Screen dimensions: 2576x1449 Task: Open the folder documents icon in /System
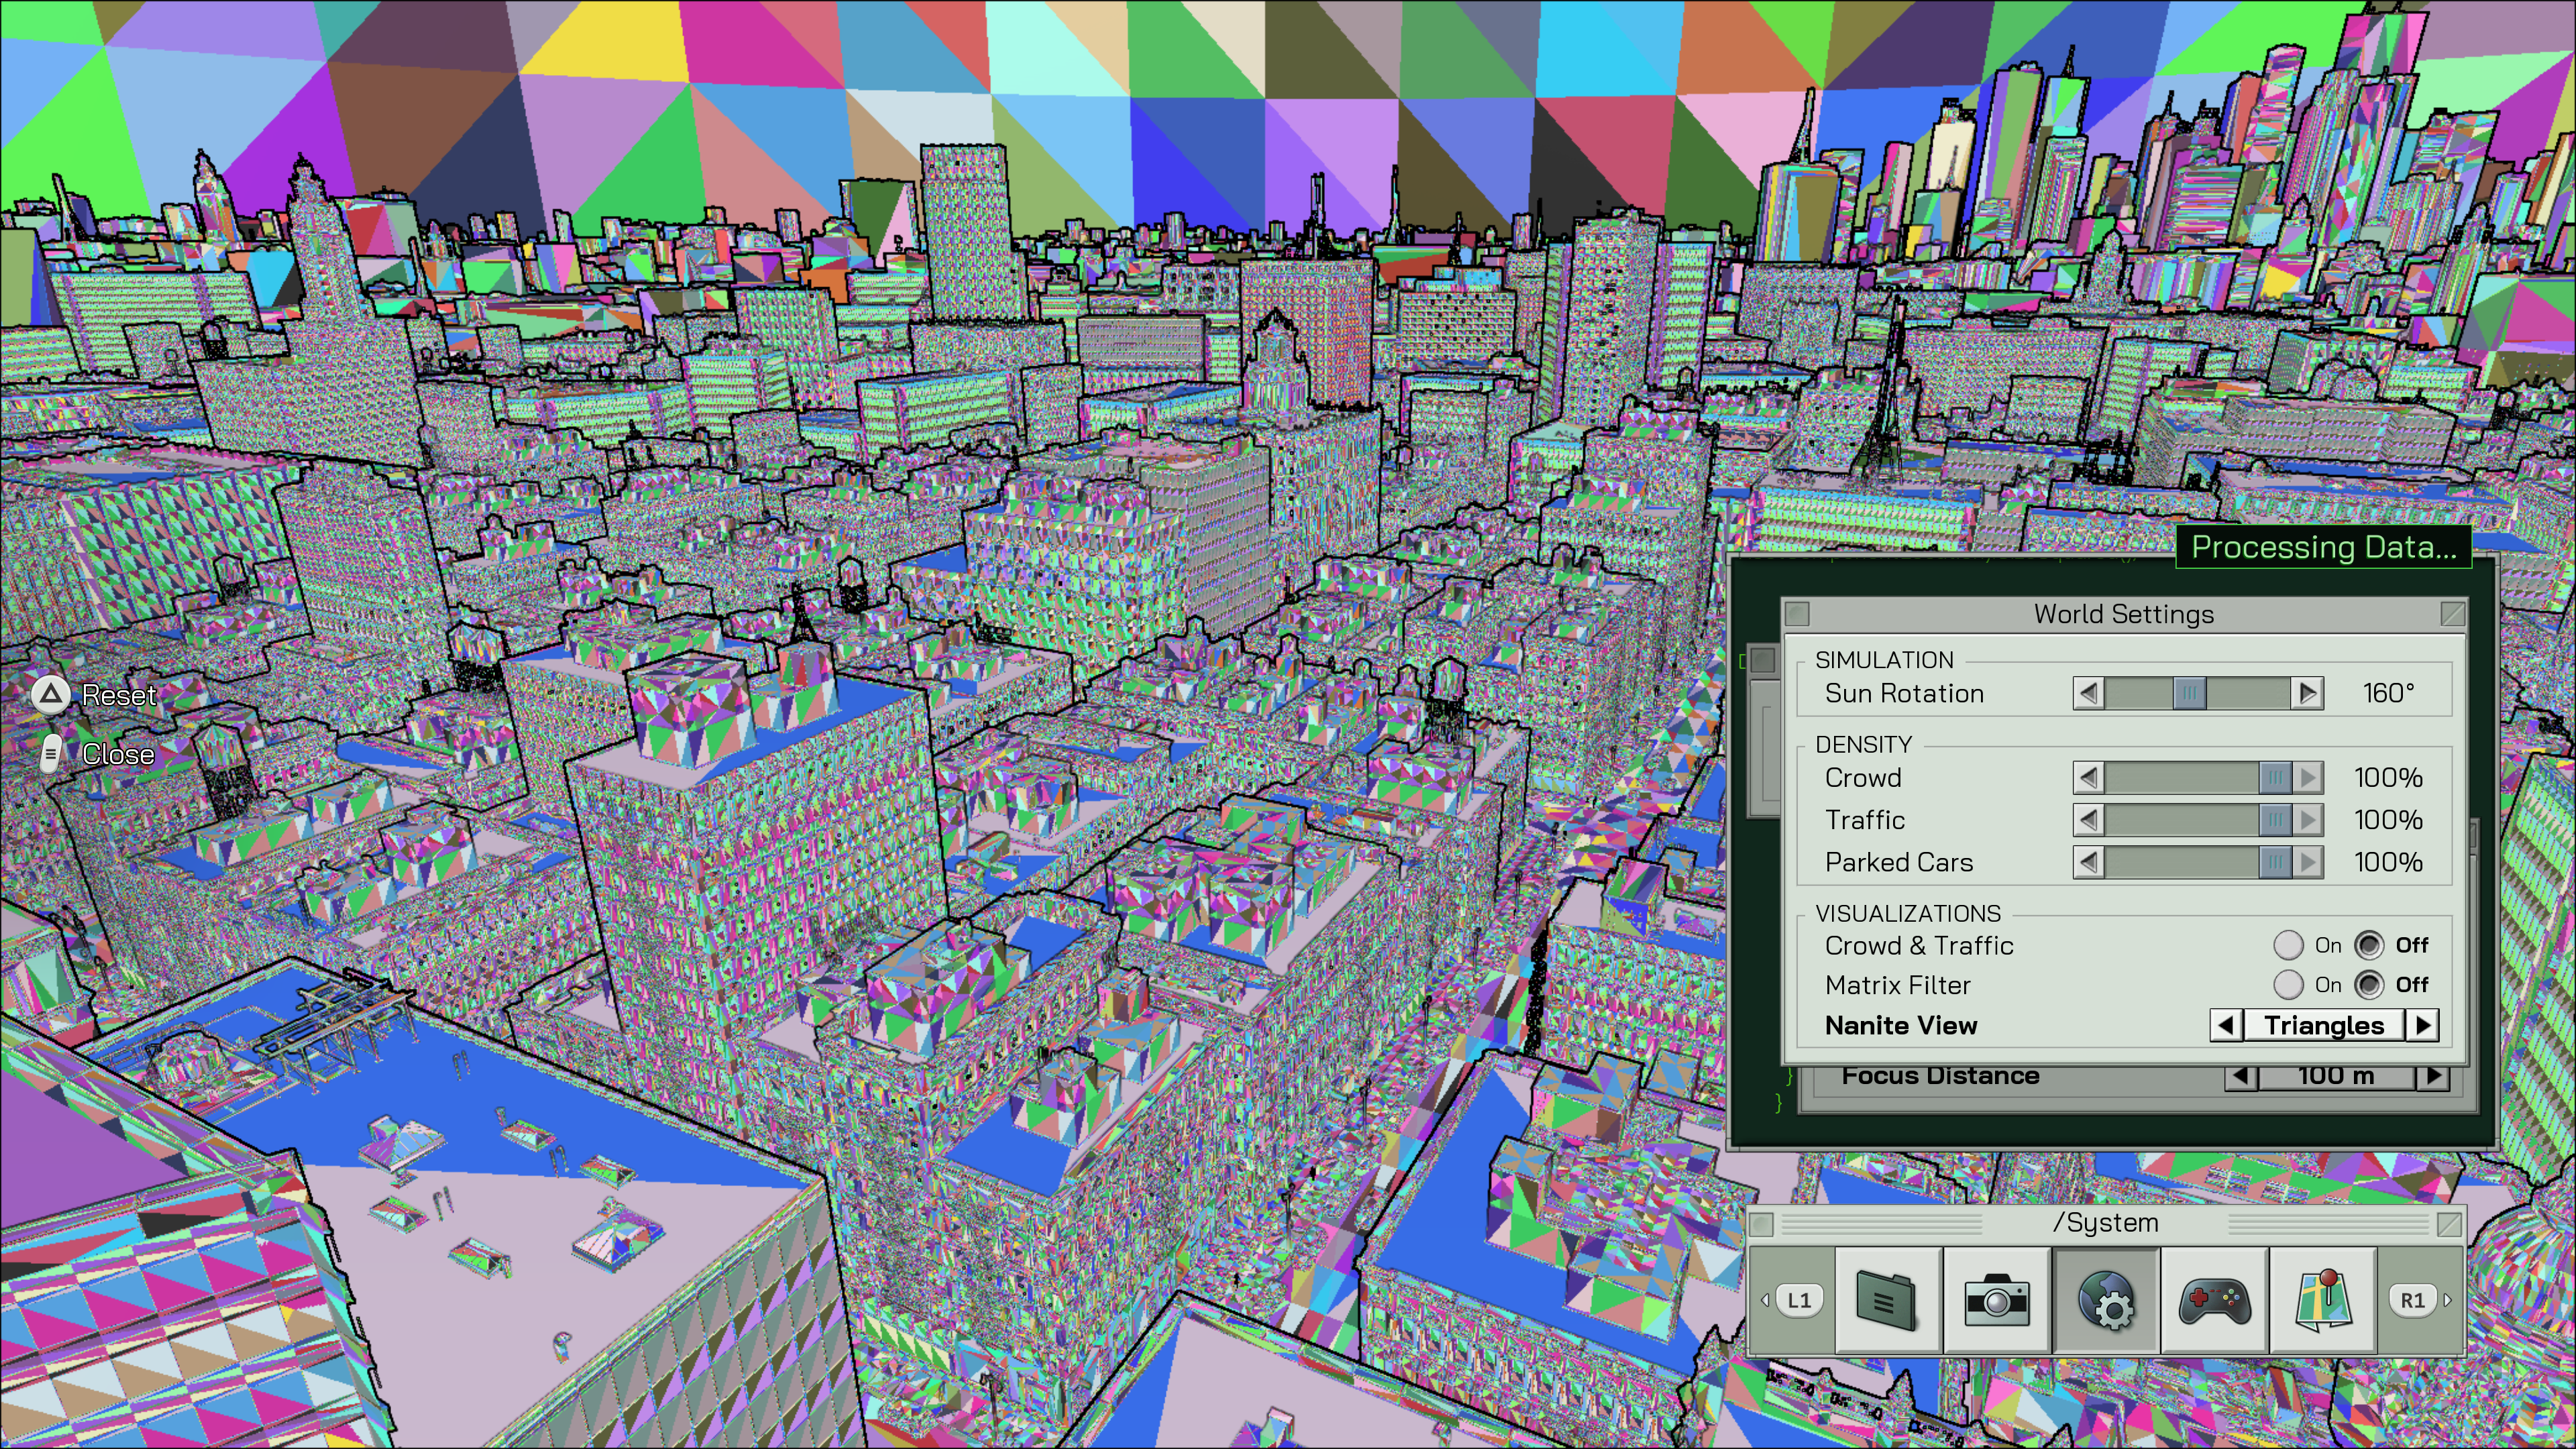point(1888,1300)
